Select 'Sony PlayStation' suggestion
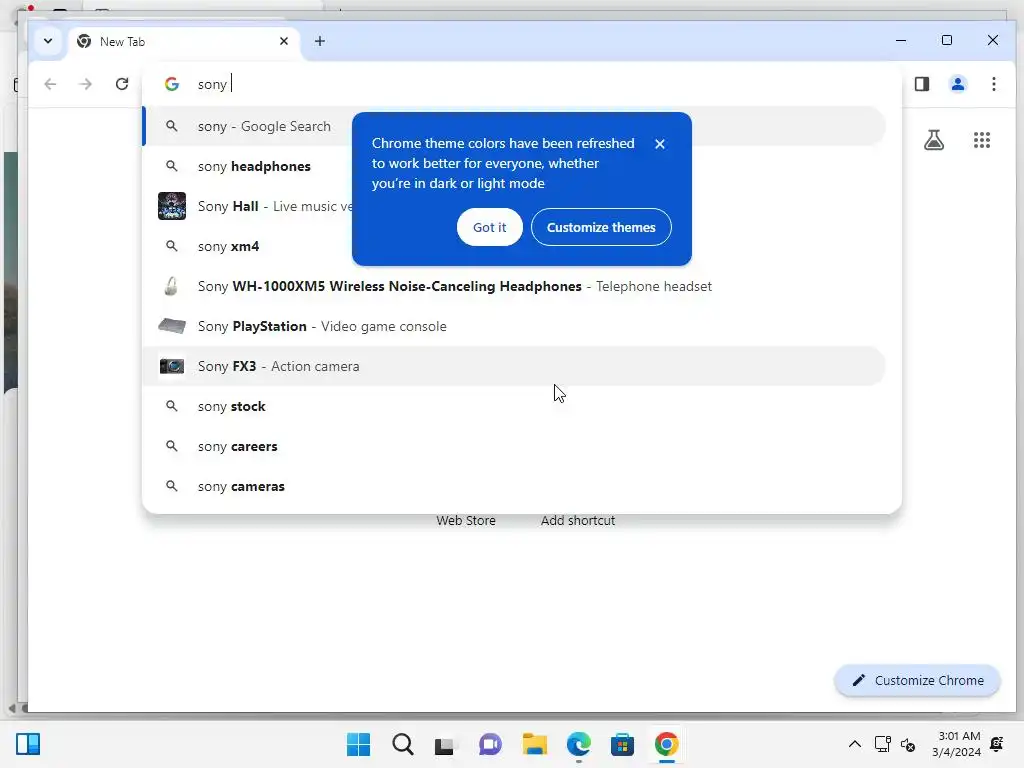Image resolution: width=1024 pixels, height=768 pixels. coord(515,326)
